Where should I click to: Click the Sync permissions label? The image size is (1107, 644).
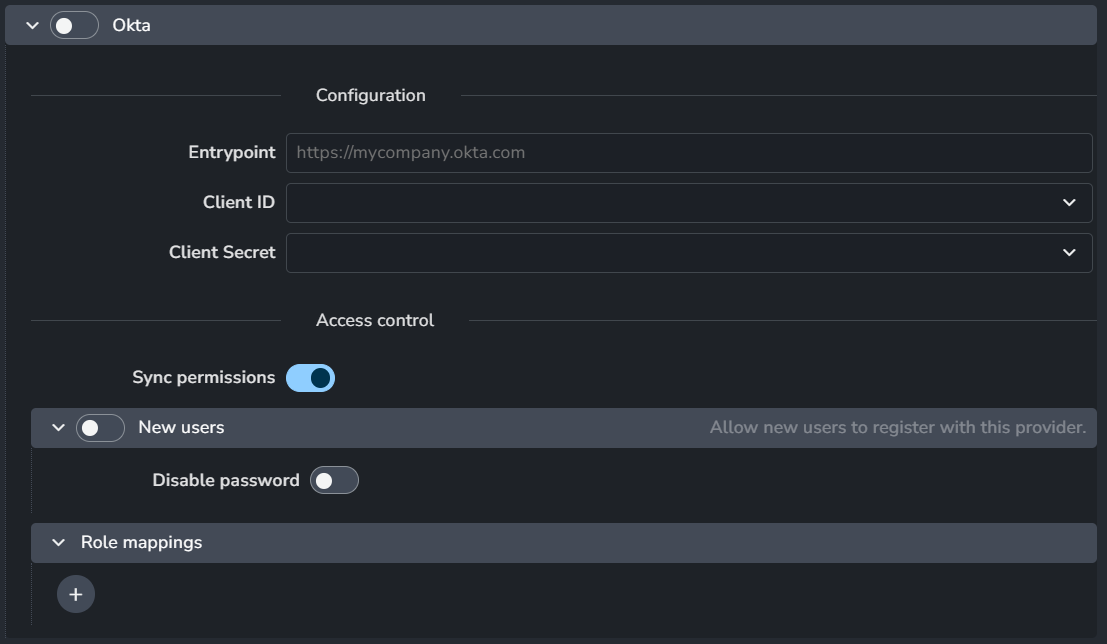(203, 378)
